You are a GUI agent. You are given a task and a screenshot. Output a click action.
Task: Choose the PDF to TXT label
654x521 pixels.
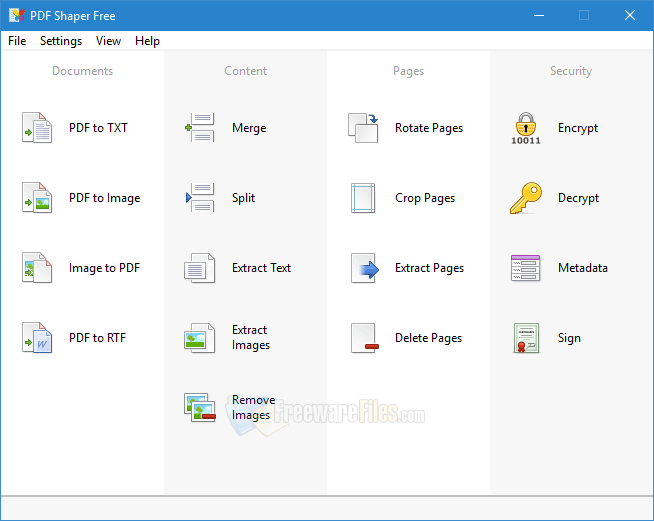98,128
